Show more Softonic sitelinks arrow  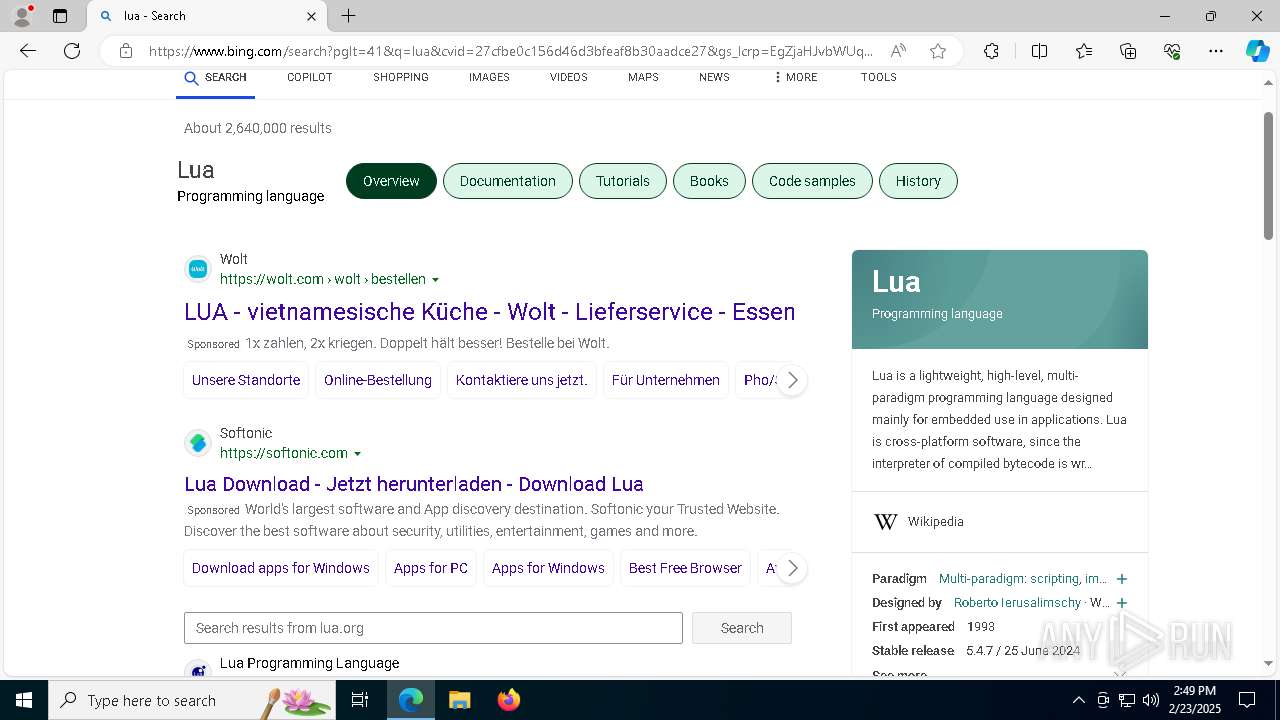[792, 568]
